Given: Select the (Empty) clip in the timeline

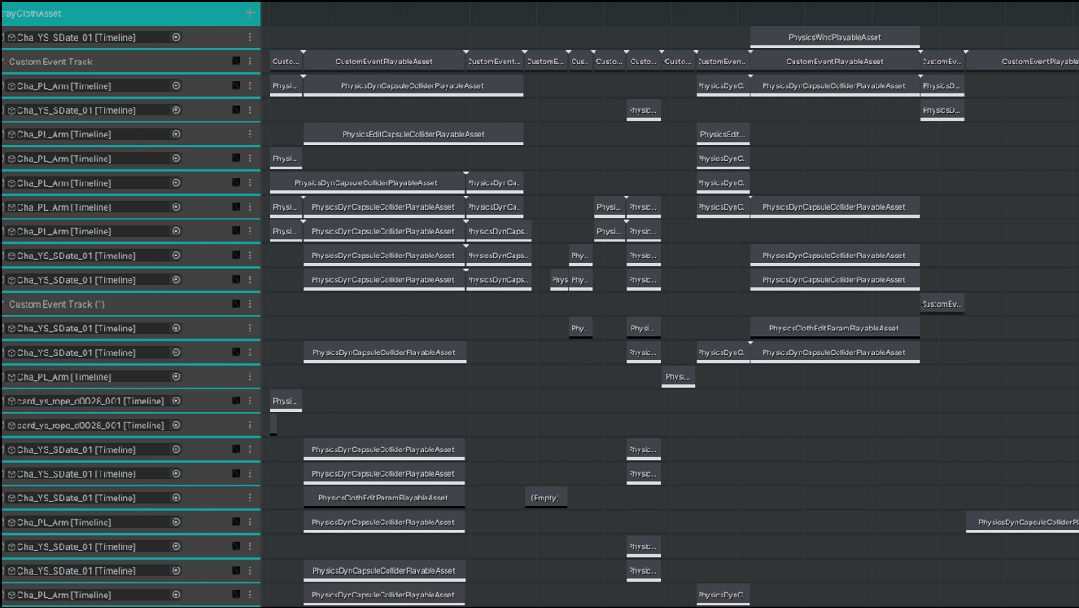Looking at the screenshot, I should [x=546, y=498].
